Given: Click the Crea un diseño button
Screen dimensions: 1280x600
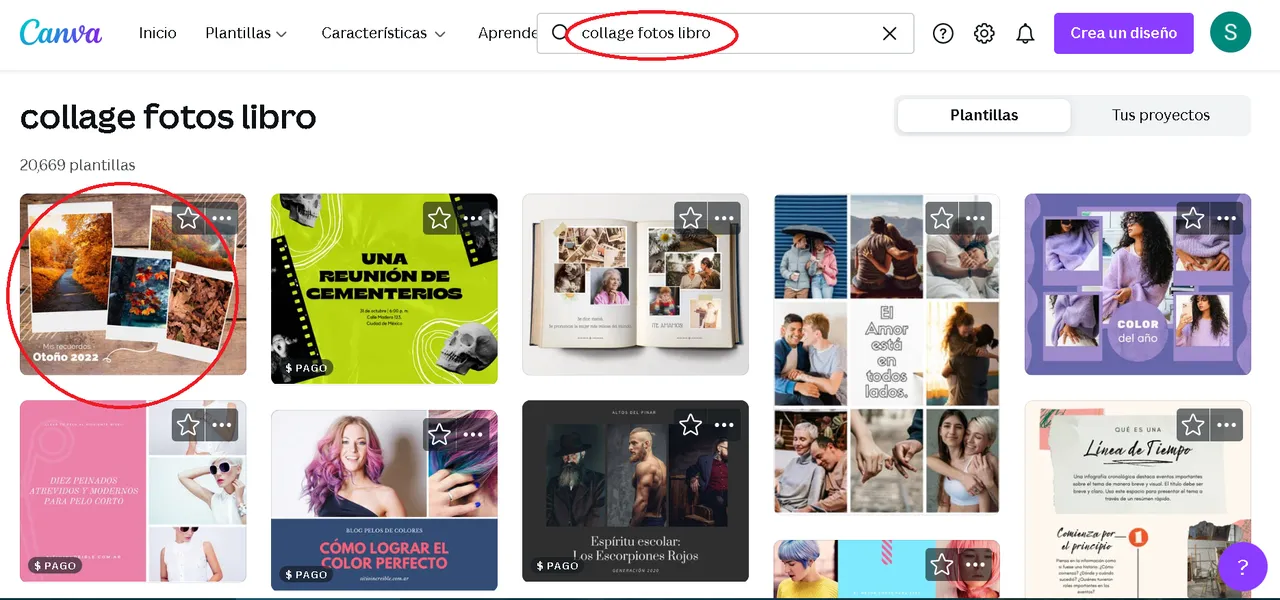Looking at the screenshot, I should pos(1124,33).
